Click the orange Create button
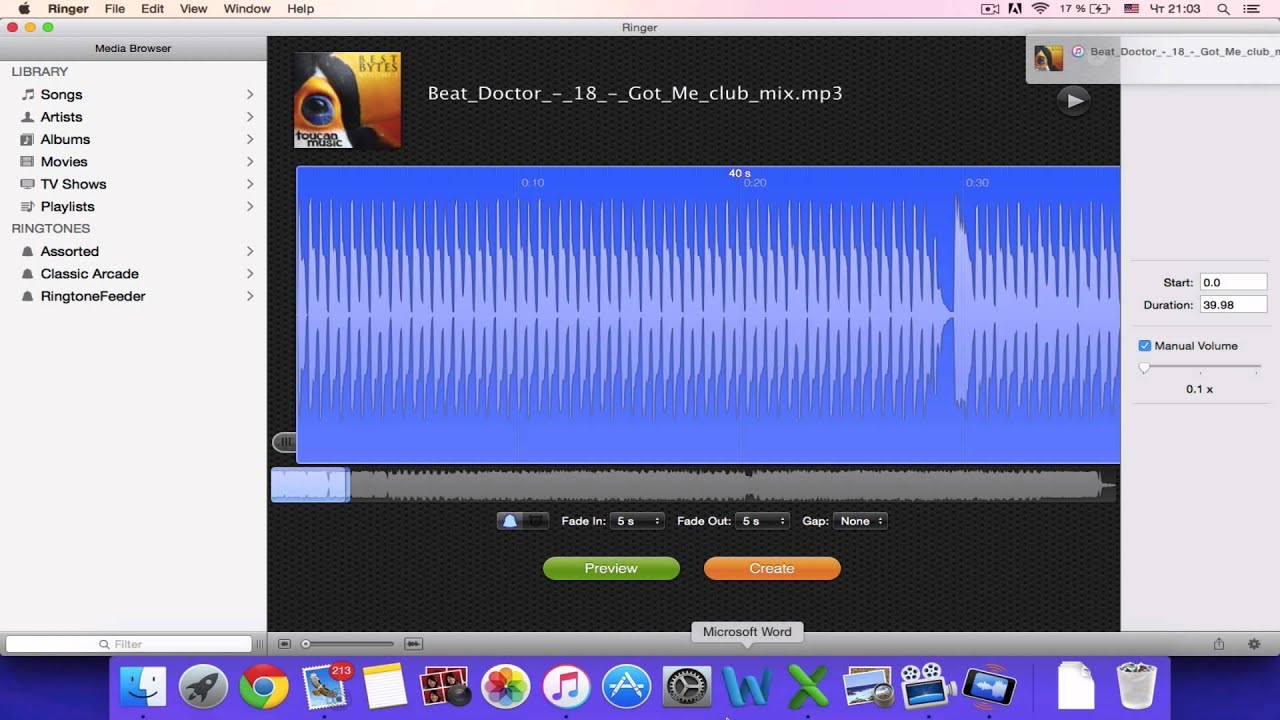The width and height of the screenshot is (1280, 720). 772,568
